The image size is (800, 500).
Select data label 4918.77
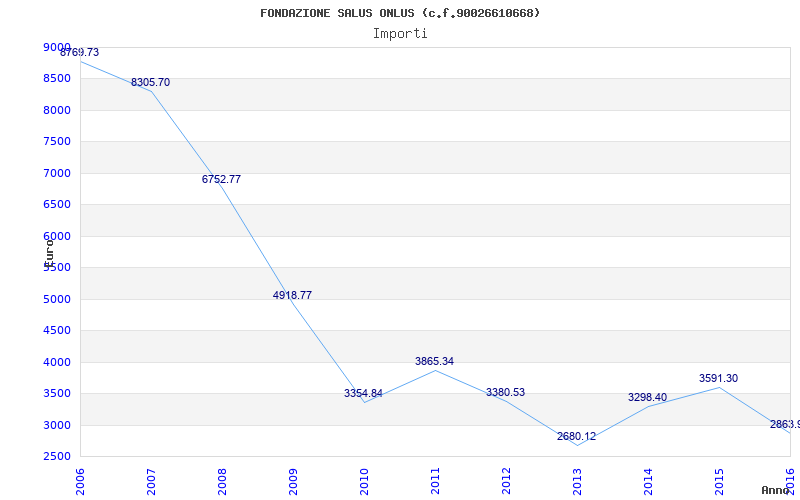(x=292, y=295)
